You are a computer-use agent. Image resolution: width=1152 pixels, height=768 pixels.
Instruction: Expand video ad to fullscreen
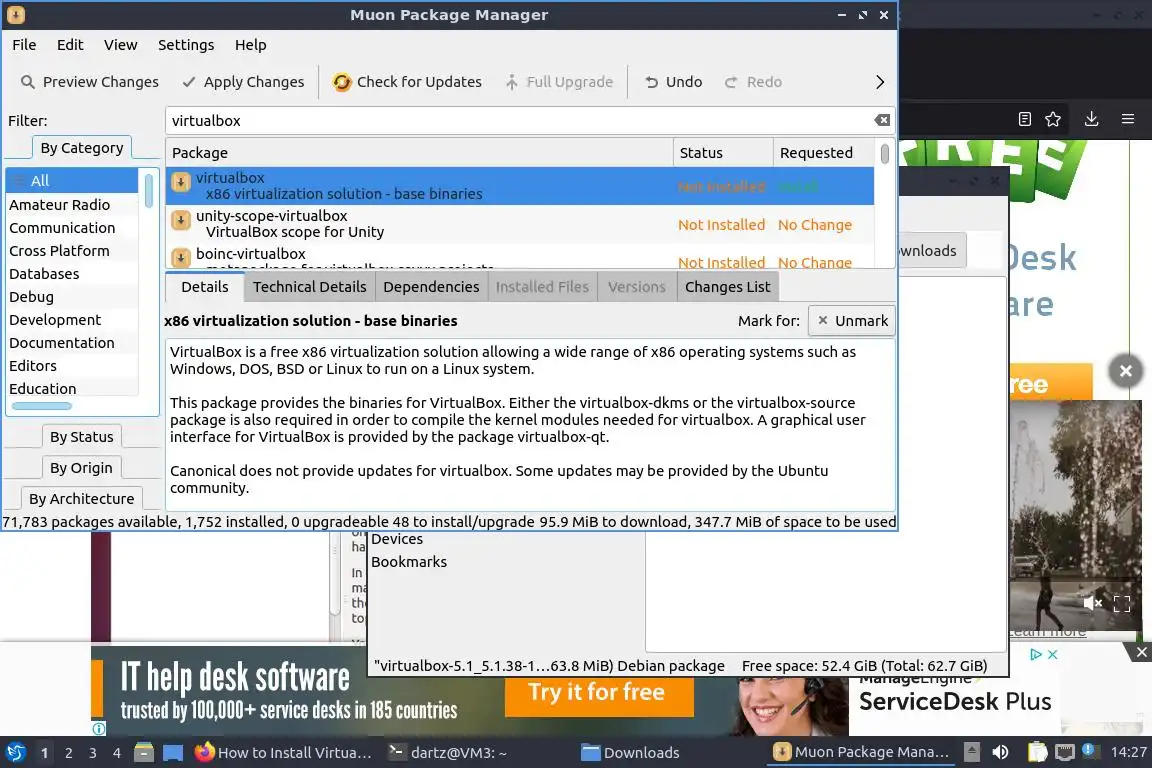[x=1122, y=604]
